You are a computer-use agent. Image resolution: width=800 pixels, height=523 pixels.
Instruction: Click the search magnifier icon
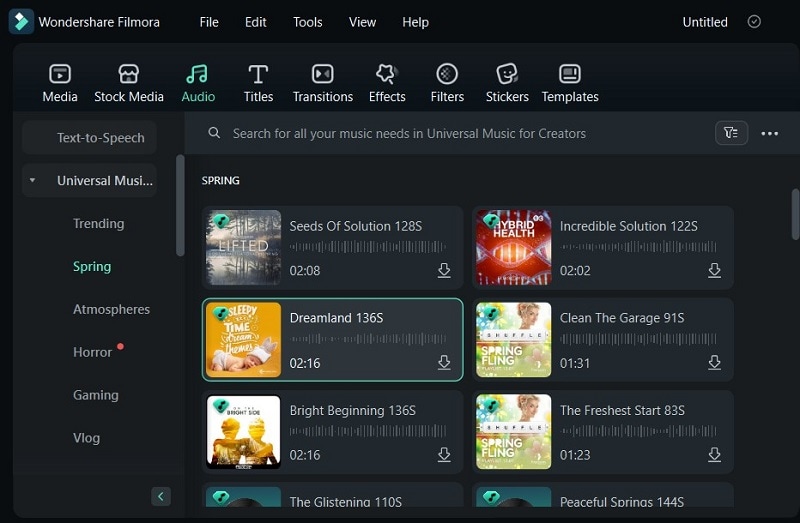click(x=214, y=133)
